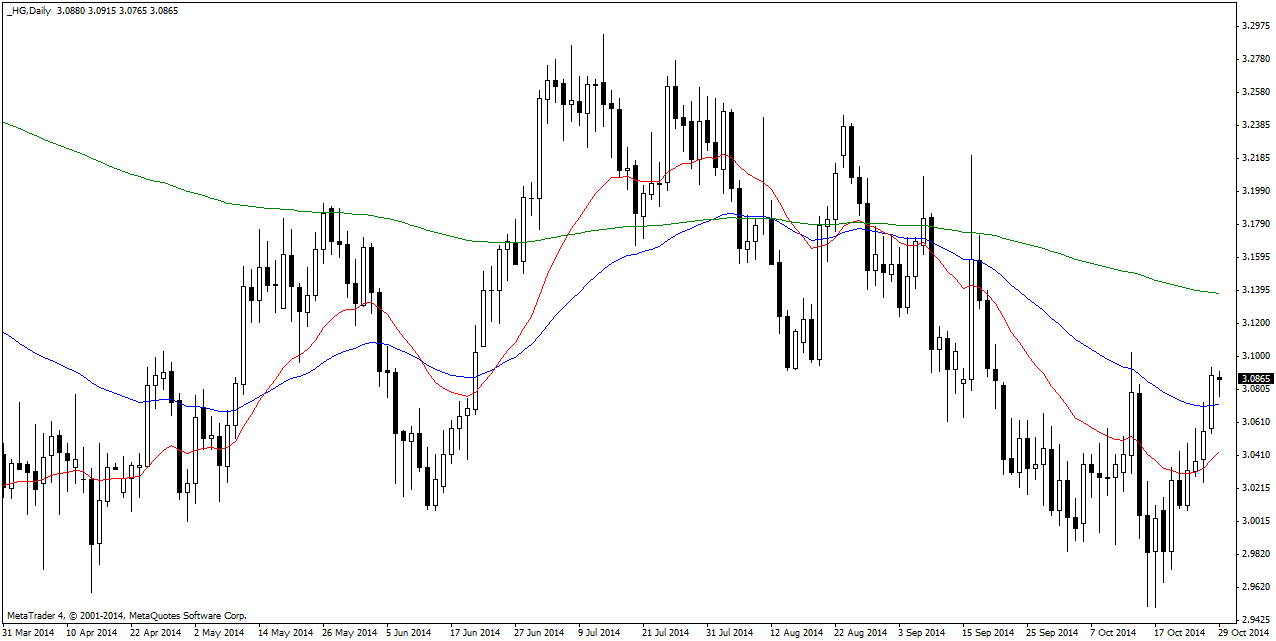Click the 31 Mar 2014 date label
This screenshot has width=1276, height=641.
click(x=29, y=632)
